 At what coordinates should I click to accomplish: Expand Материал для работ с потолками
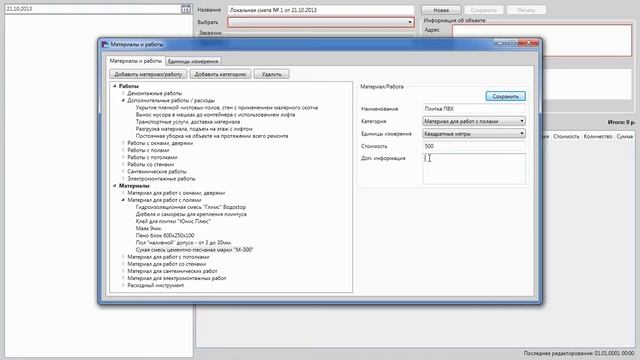[123, 257]
